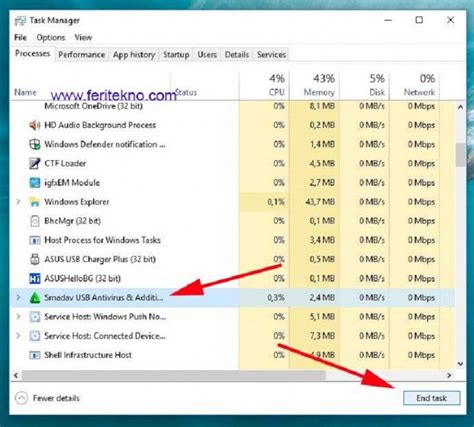
Task: Select Host Process for Windows Tasks row
Action: pos(233,240)
